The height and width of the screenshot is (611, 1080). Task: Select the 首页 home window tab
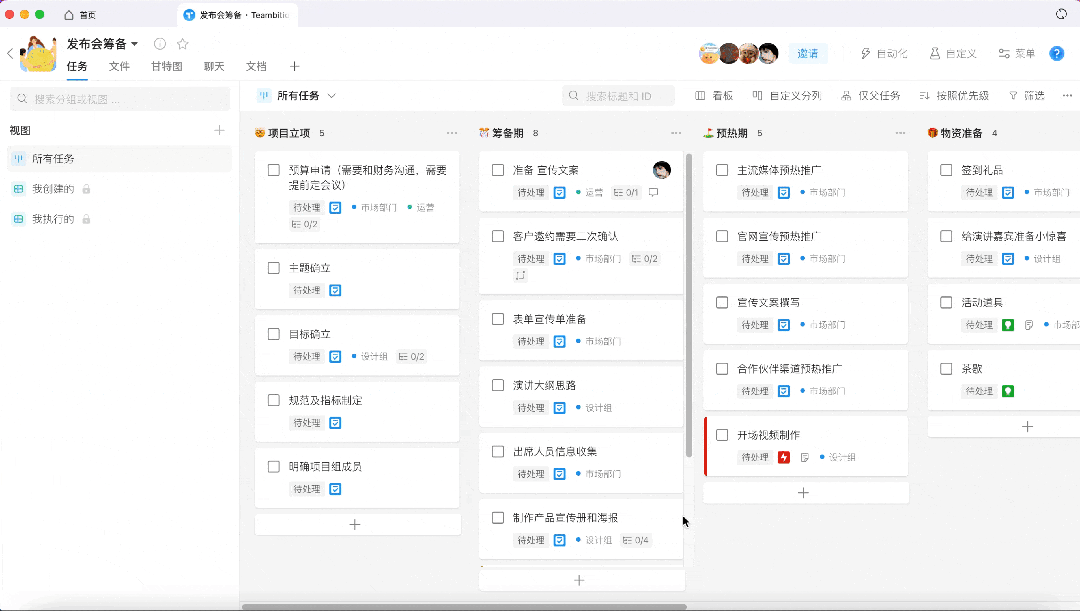[80, 14]
